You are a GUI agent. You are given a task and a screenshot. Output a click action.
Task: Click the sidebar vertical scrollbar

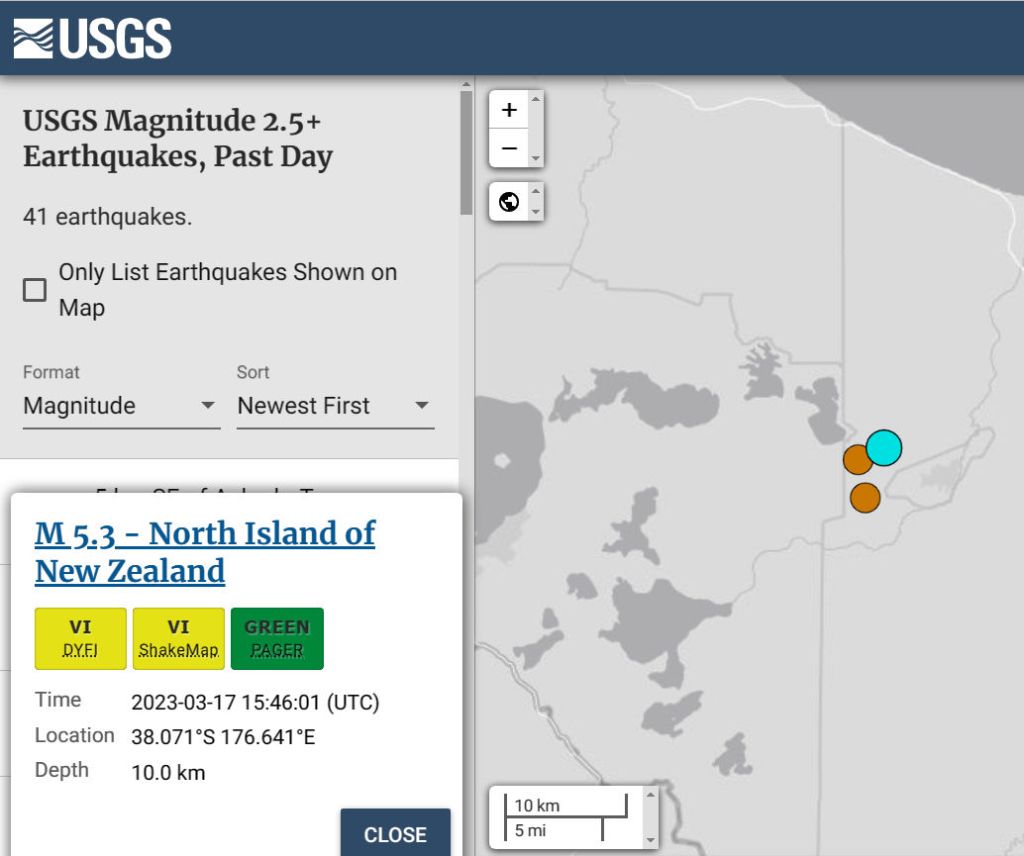[x=466, y=150]
